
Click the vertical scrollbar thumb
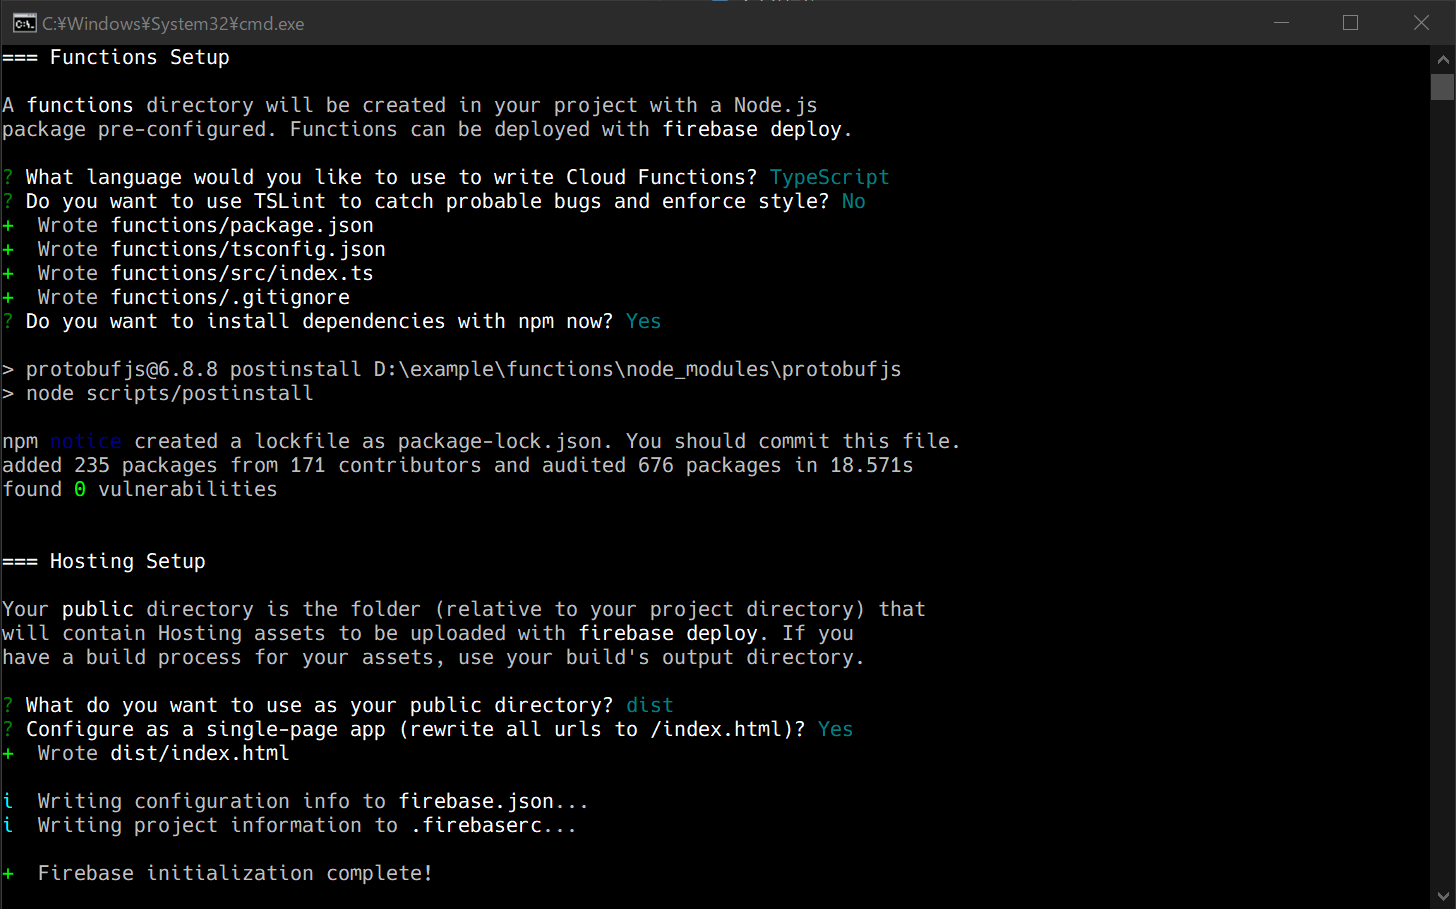[1442, 87]
